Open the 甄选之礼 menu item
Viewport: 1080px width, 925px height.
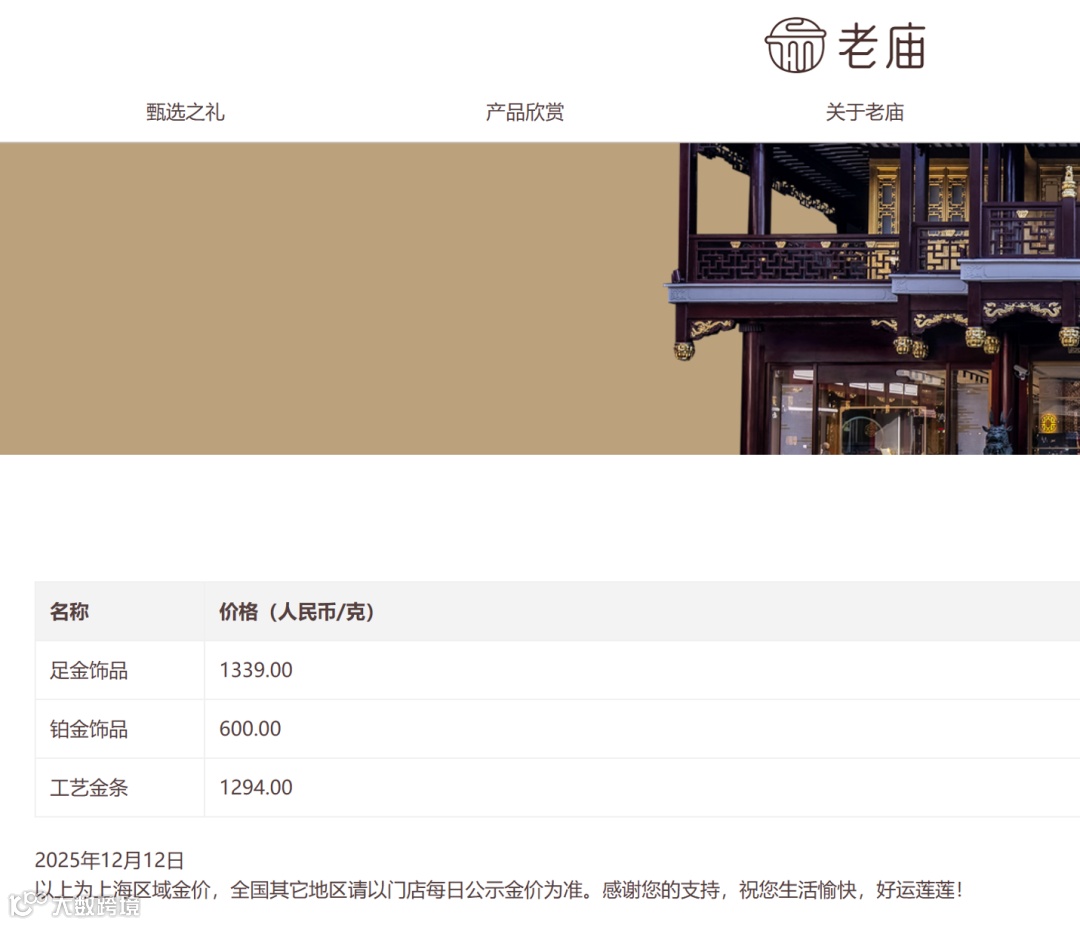coord(185,112)
